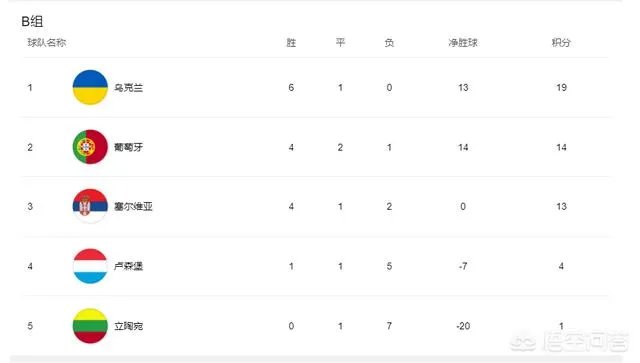This screenshot has height=363, width=640.
Task: Click the watermark logo at bottom right
Action: click(570, 342)
